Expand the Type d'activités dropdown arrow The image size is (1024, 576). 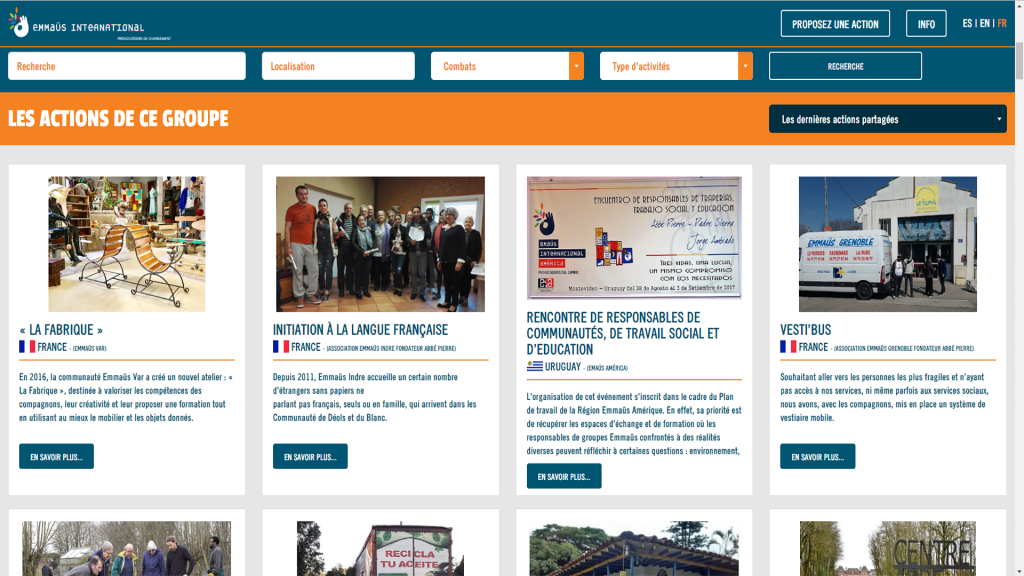click(x=745, y=66)
